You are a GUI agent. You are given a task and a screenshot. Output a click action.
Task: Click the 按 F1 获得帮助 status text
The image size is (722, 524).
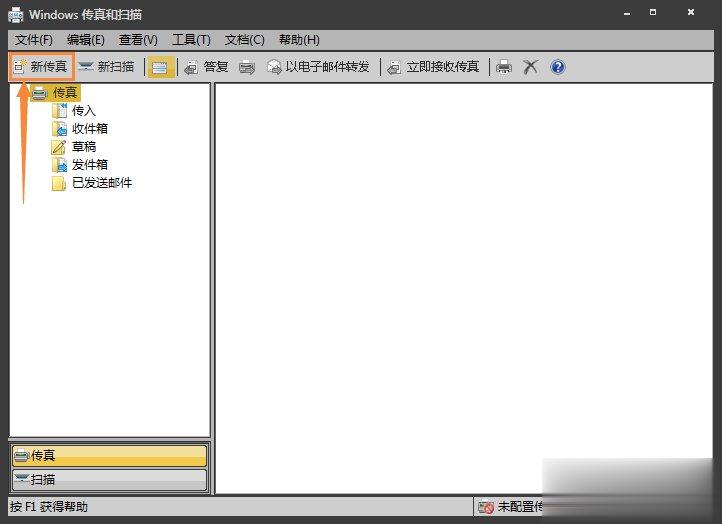point(49,507)
